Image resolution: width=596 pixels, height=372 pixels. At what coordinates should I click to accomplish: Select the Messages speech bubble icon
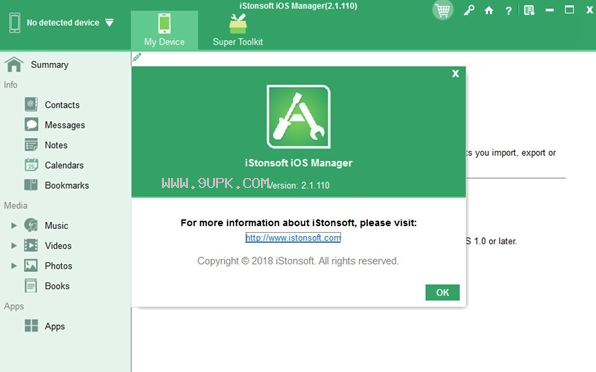point(31,124)
